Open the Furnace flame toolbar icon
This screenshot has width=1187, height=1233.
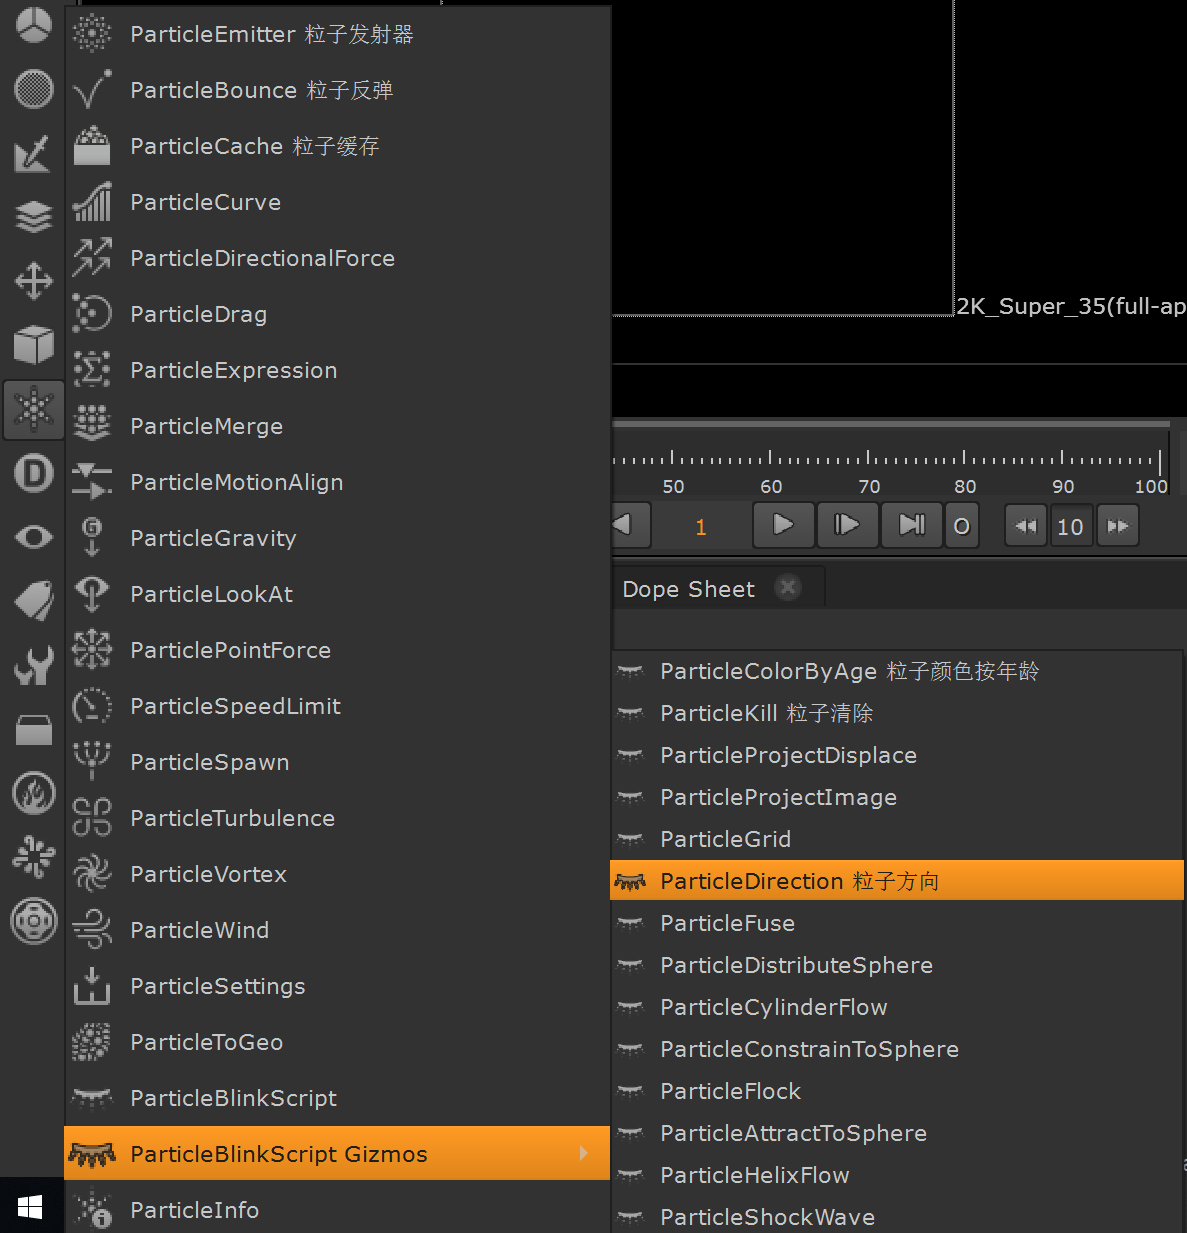[x=34, y=793]
